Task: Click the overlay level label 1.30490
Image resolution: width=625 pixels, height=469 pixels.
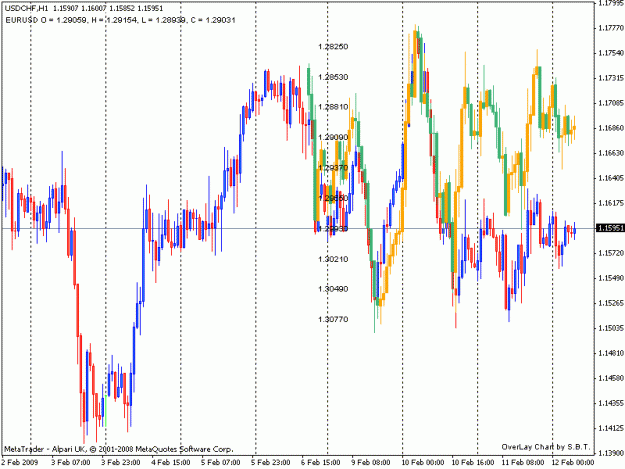Action: (x=333, y=289)
